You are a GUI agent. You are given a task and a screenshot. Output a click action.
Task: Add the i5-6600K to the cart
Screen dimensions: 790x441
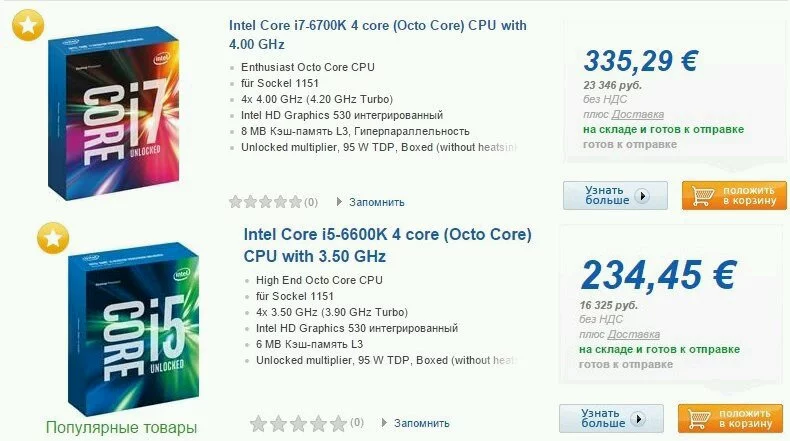pyautogui.click(x=731, y=419)
